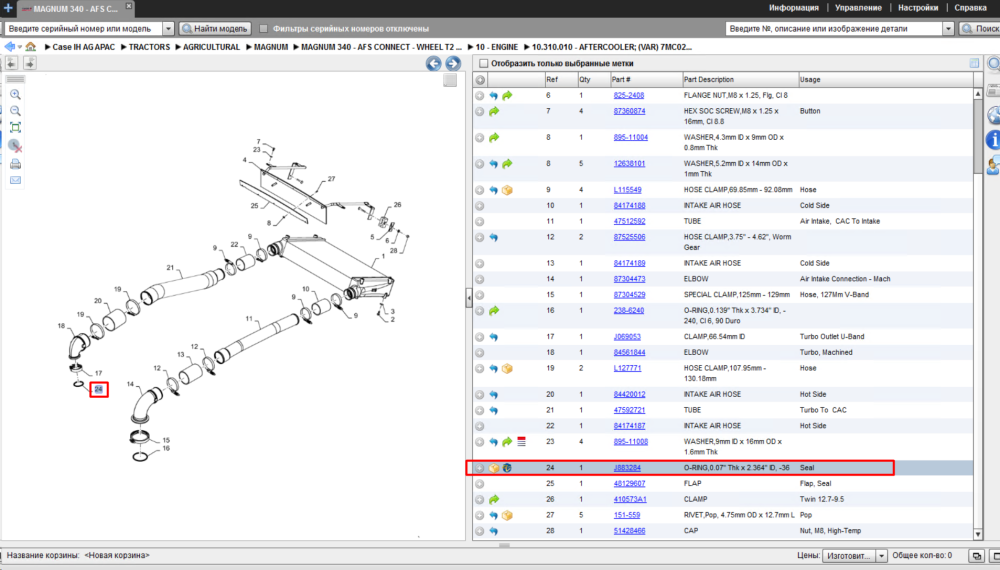
Task: Click blue arrow in row 17
Action: [494, 337]
